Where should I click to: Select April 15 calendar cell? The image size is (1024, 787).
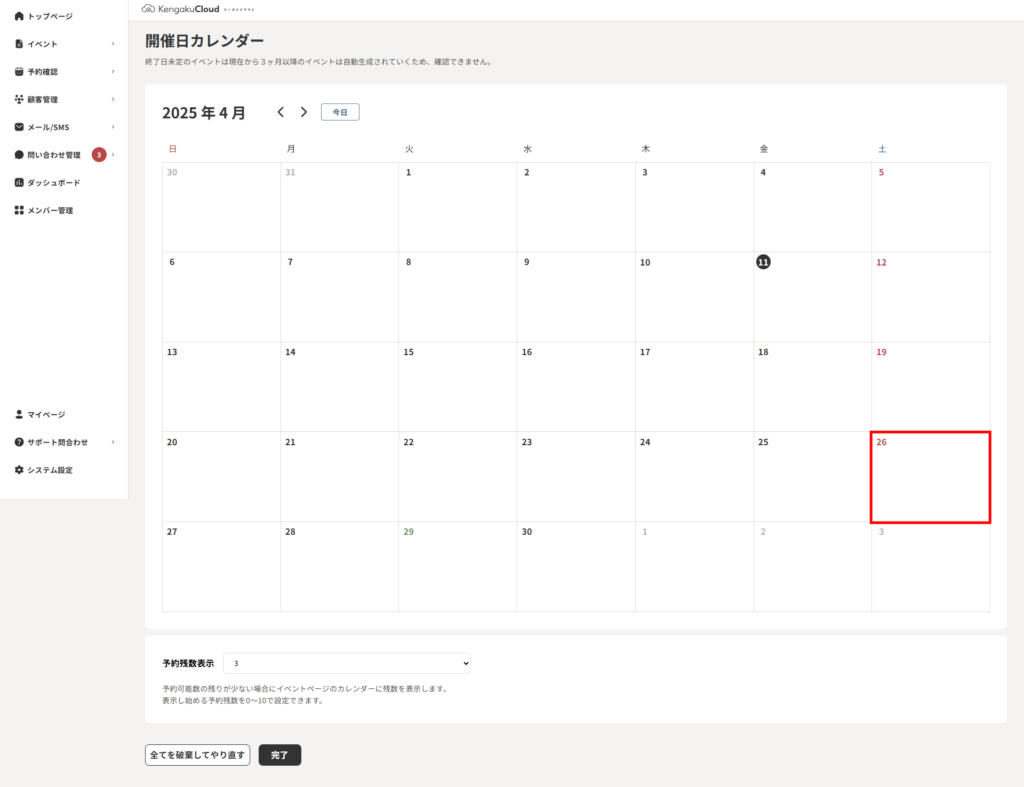(x=458, y=387)
